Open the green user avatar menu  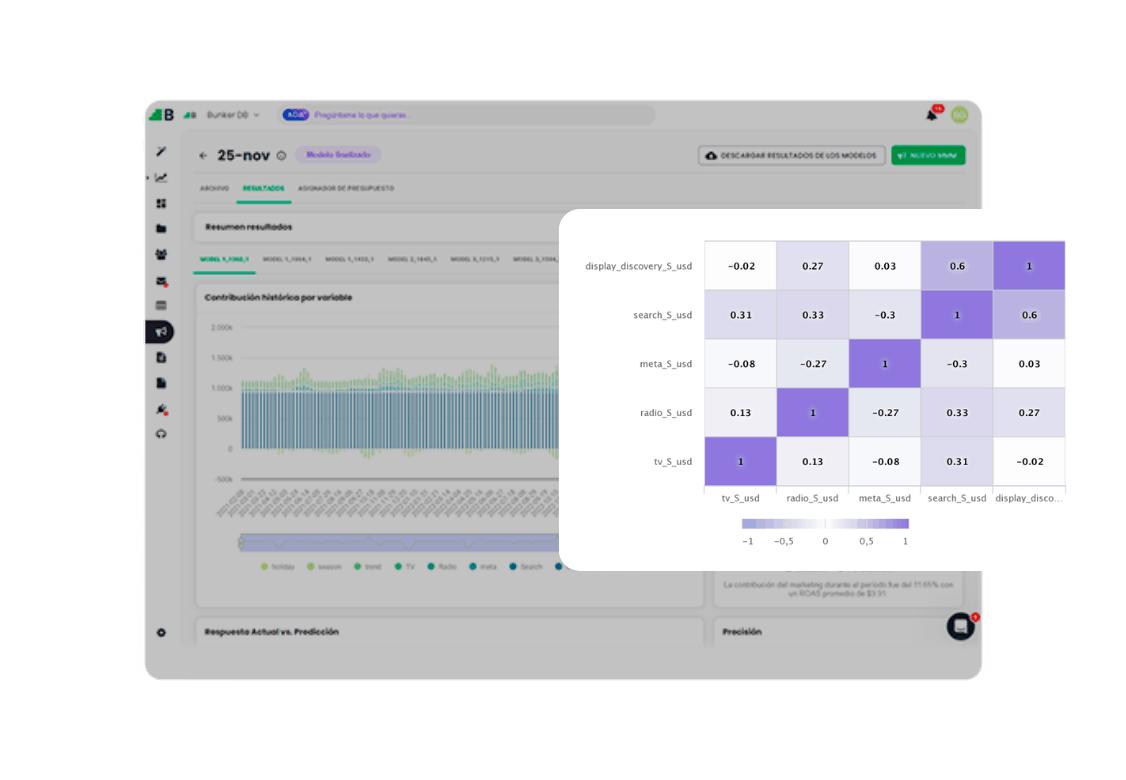(959, 115)
